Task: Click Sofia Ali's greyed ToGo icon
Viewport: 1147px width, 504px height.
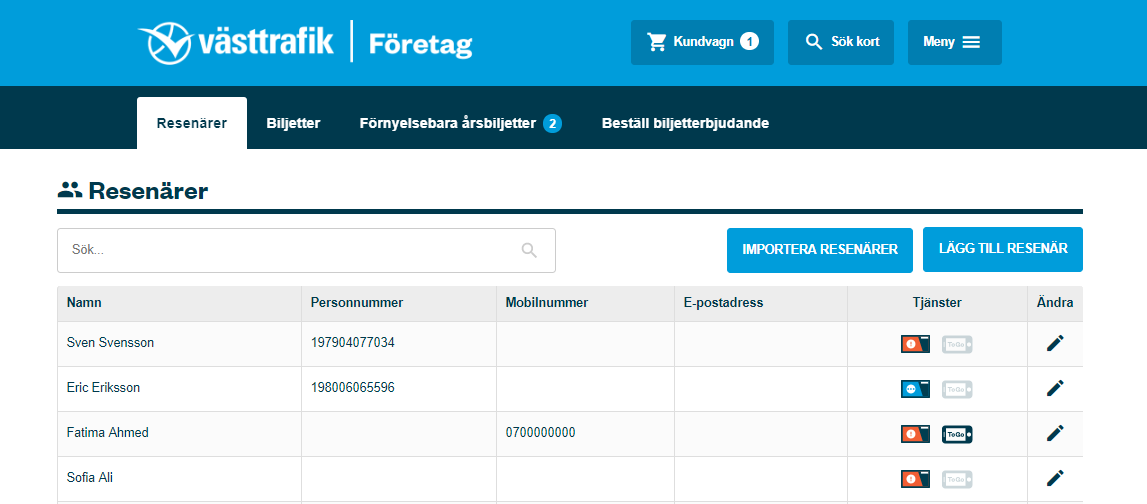Action: (957, 479)
